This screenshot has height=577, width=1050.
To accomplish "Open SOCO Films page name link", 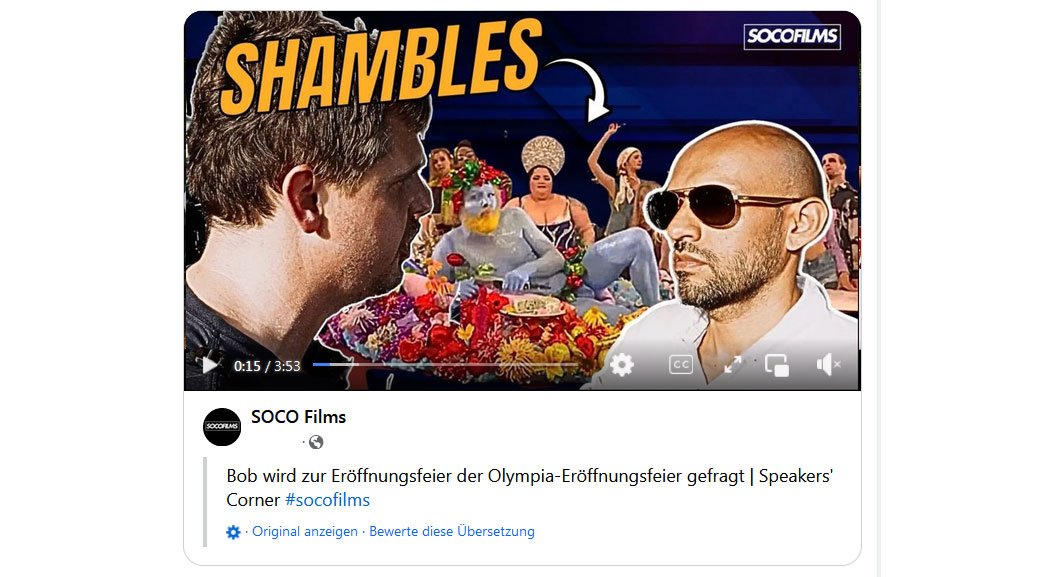I will [x=298, y=416].
